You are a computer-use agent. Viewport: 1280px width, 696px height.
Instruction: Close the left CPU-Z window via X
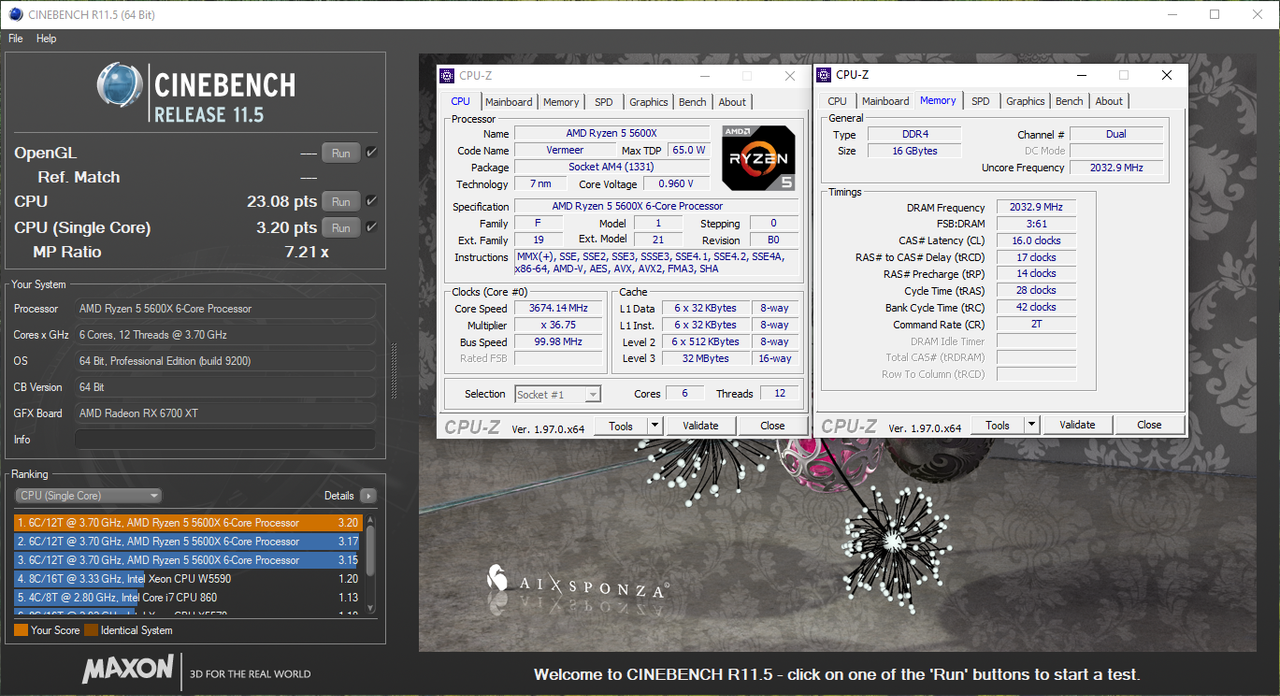790,76
